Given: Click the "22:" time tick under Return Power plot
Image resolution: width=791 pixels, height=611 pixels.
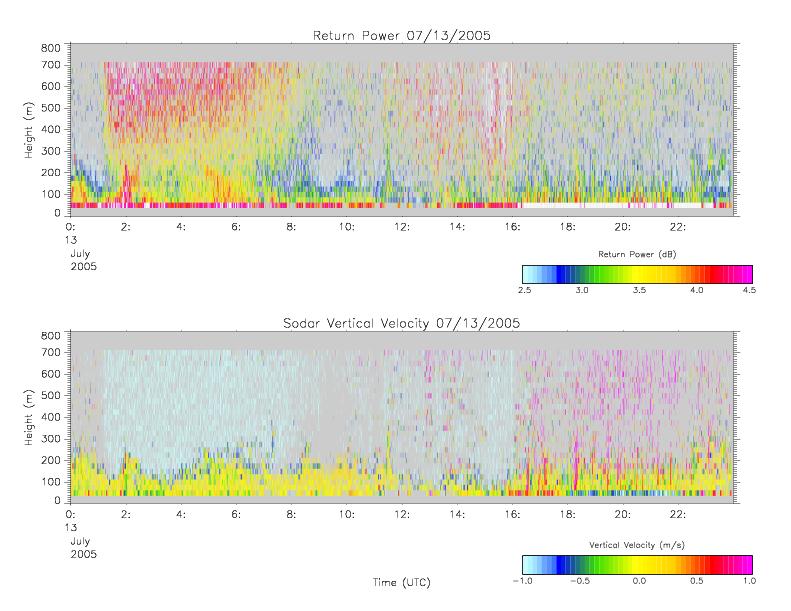Looking at the screenshot, I should point(677,227).
